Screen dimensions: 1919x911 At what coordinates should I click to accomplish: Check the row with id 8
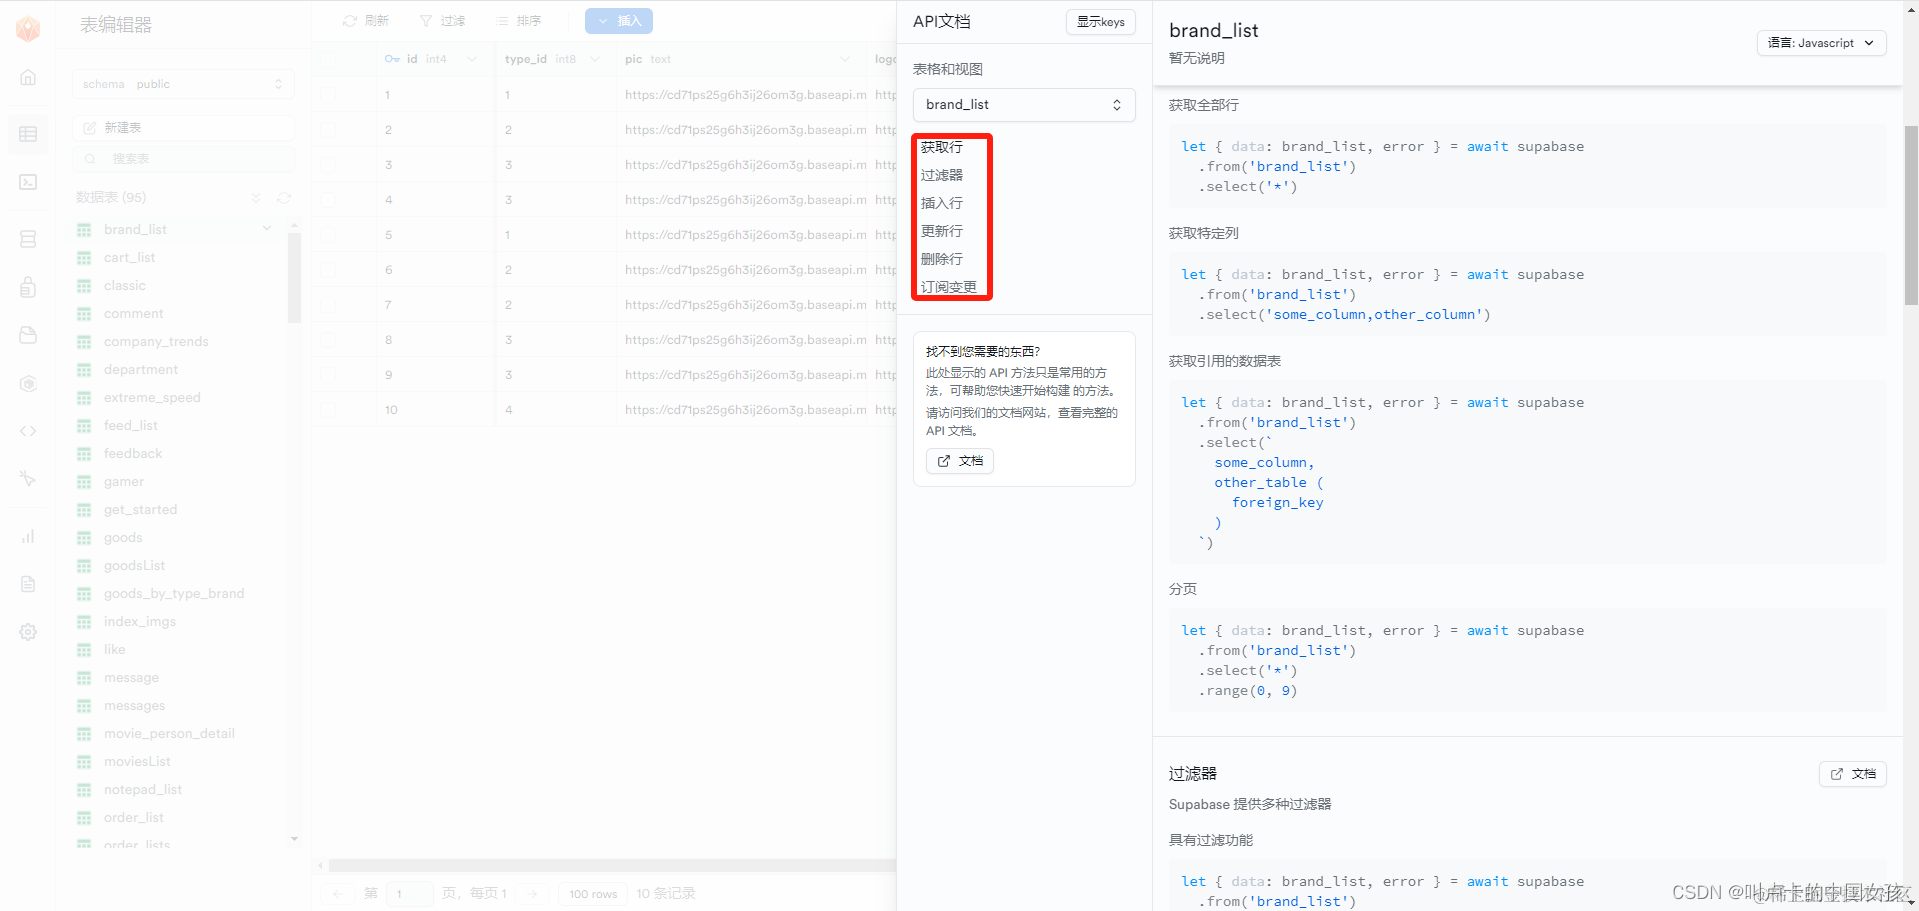(x=328, y=340)
